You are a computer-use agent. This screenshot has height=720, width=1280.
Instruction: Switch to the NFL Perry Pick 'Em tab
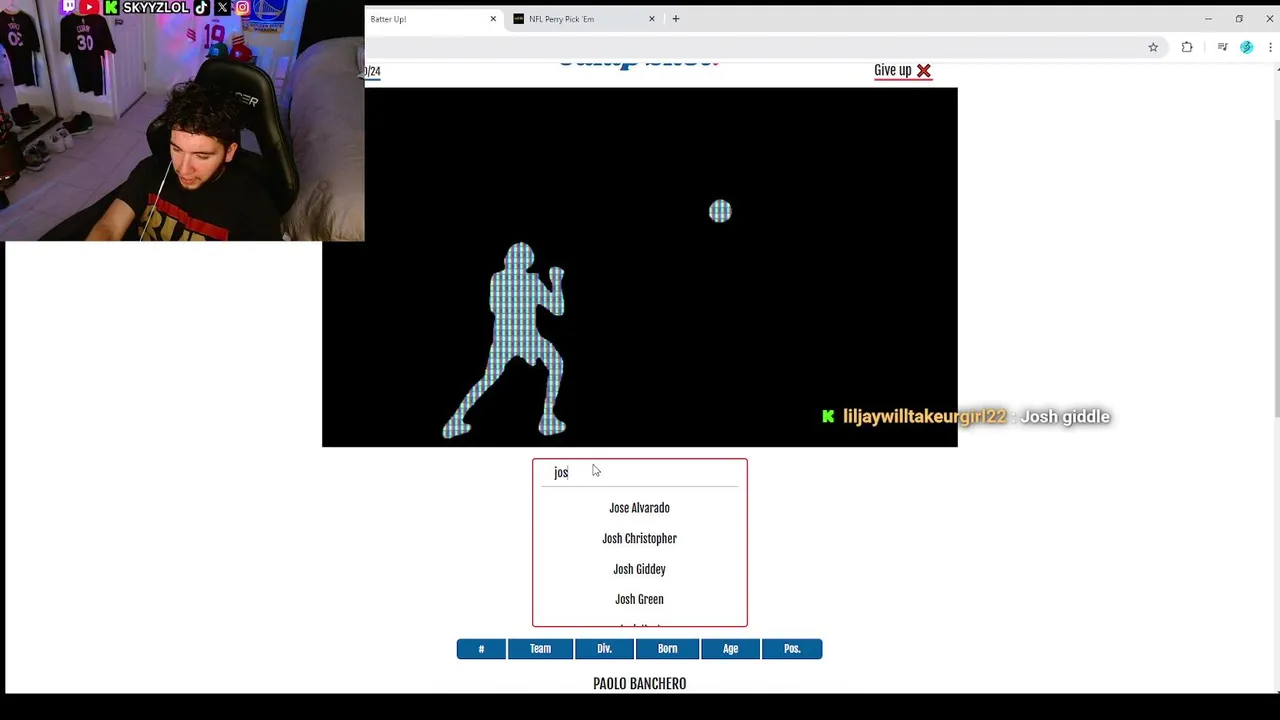pos(585,19)
